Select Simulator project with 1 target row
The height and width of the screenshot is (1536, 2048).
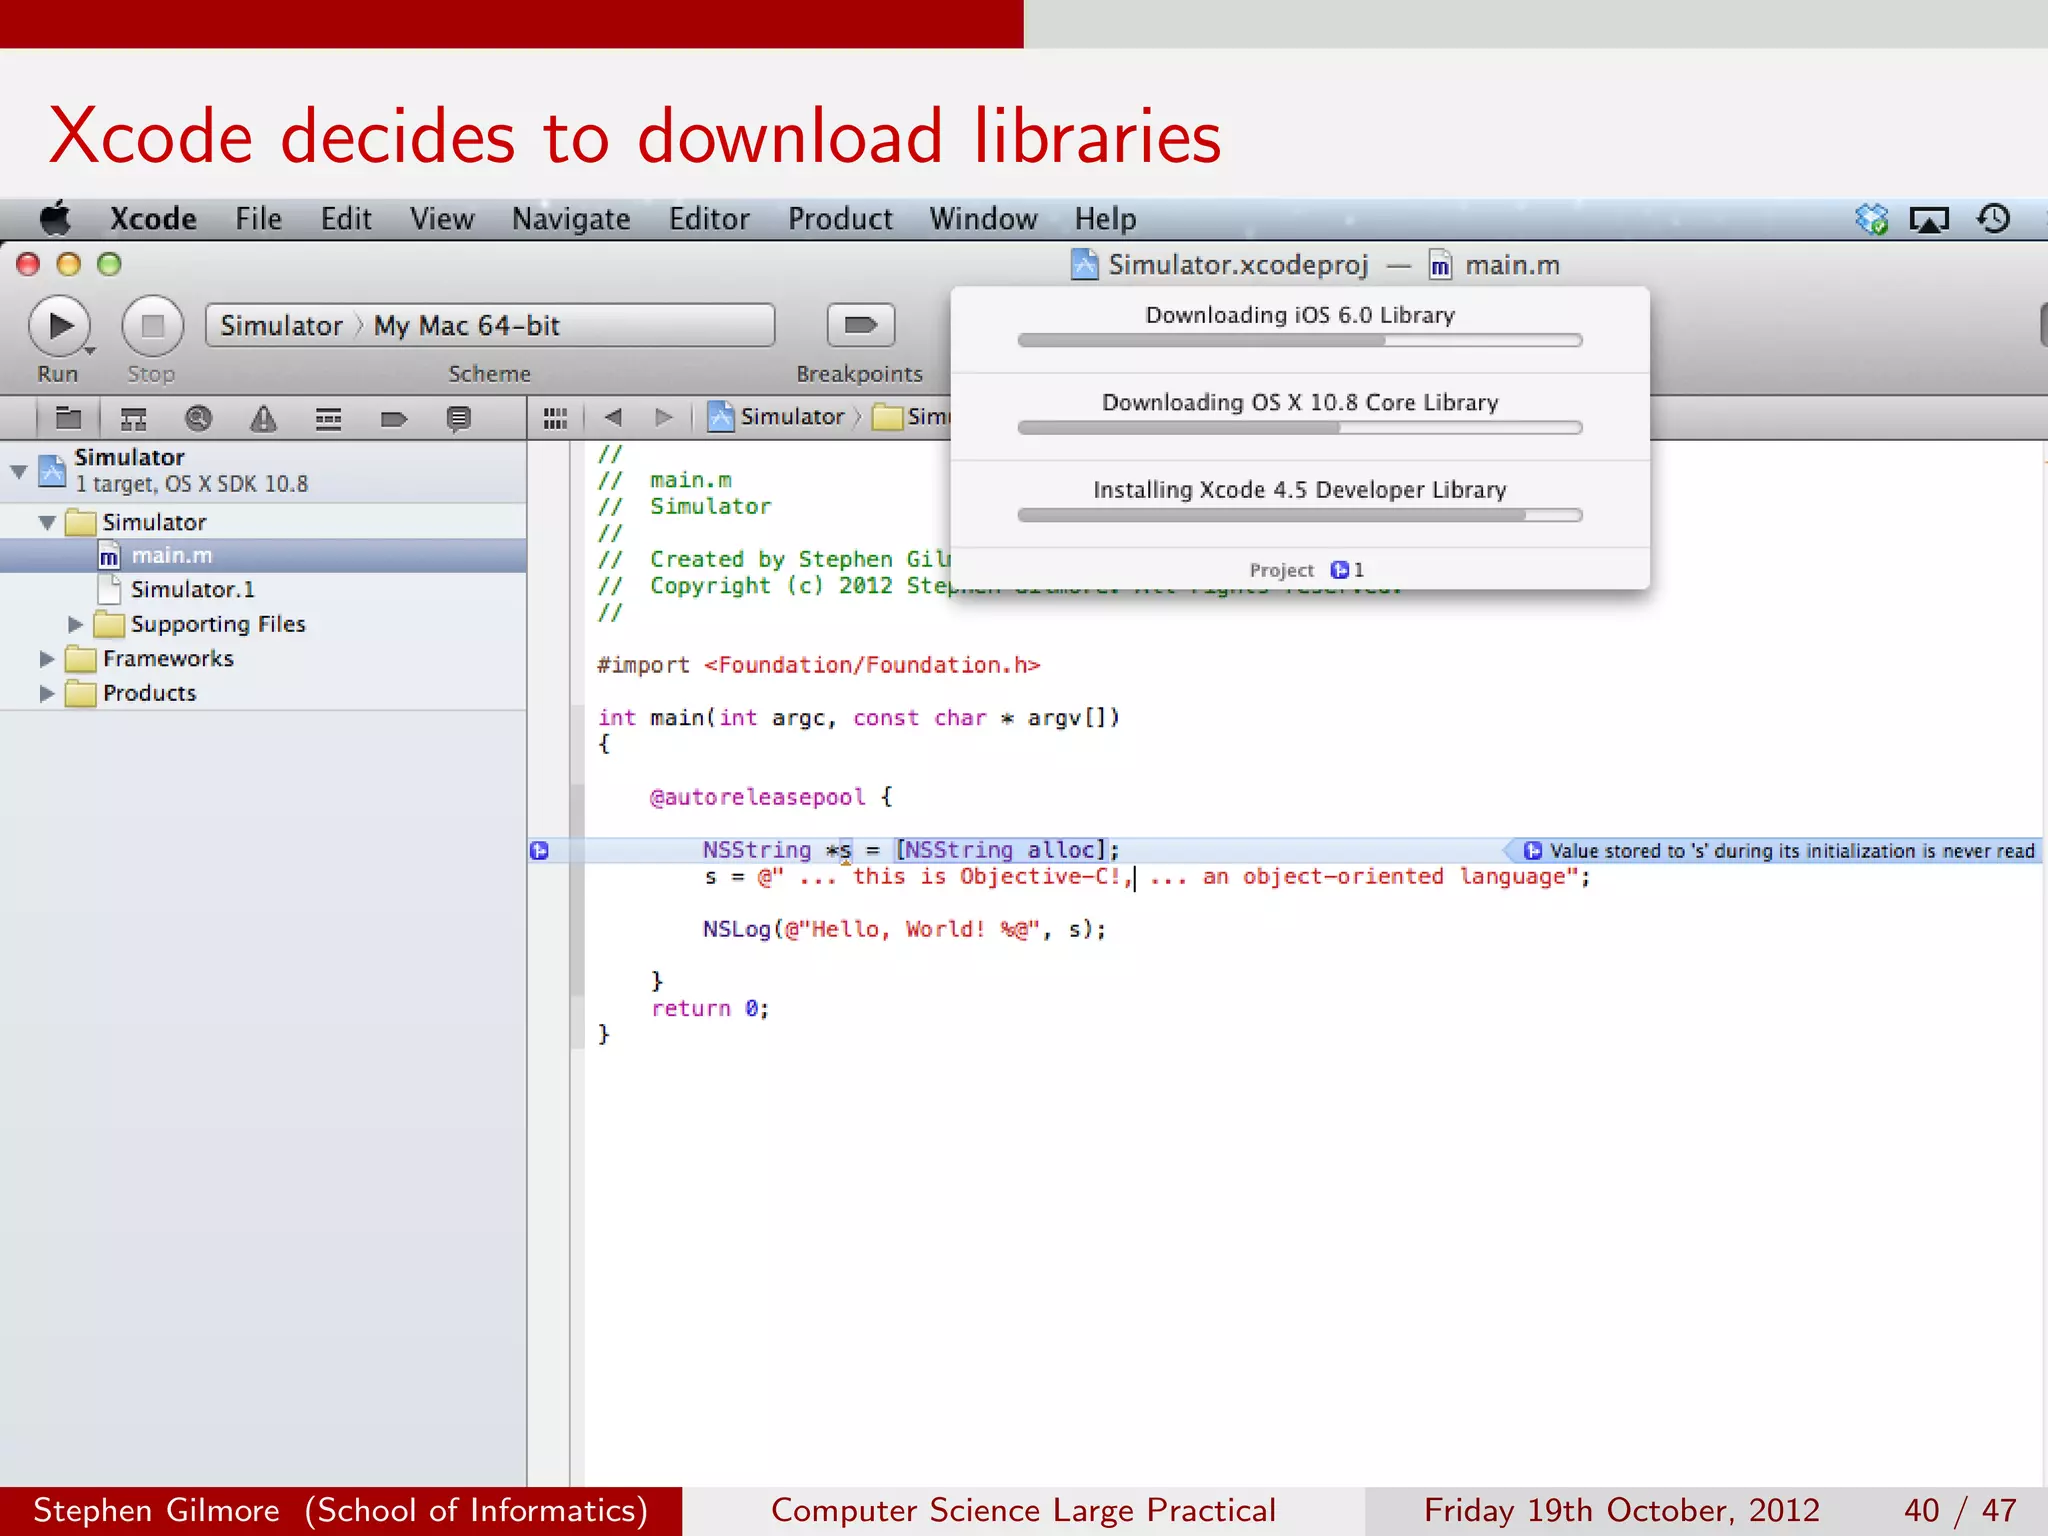click(263, 470)
